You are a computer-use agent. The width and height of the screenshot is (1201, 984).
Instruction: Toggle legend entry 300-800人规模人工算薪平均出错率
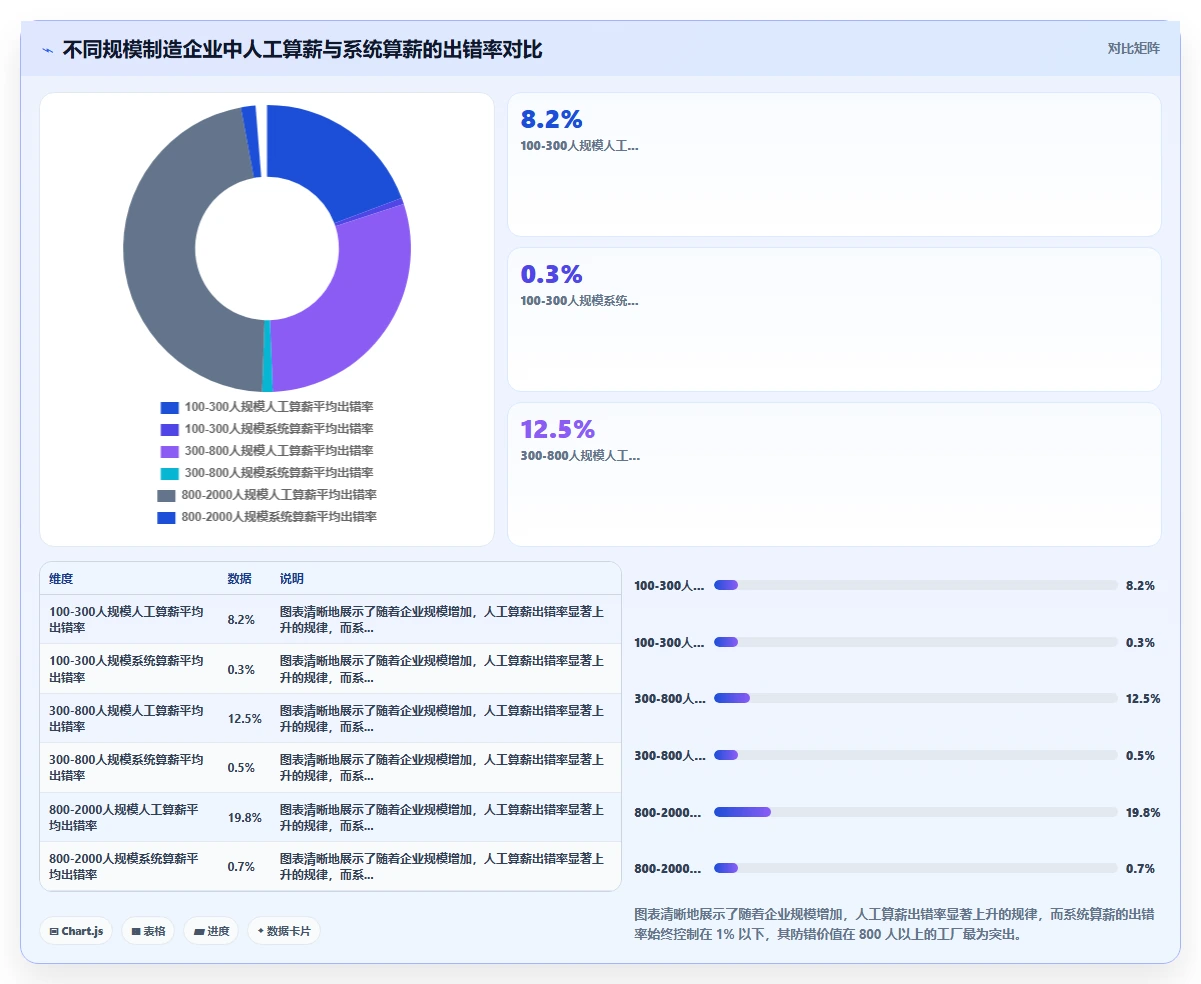(x=267, y=451)
